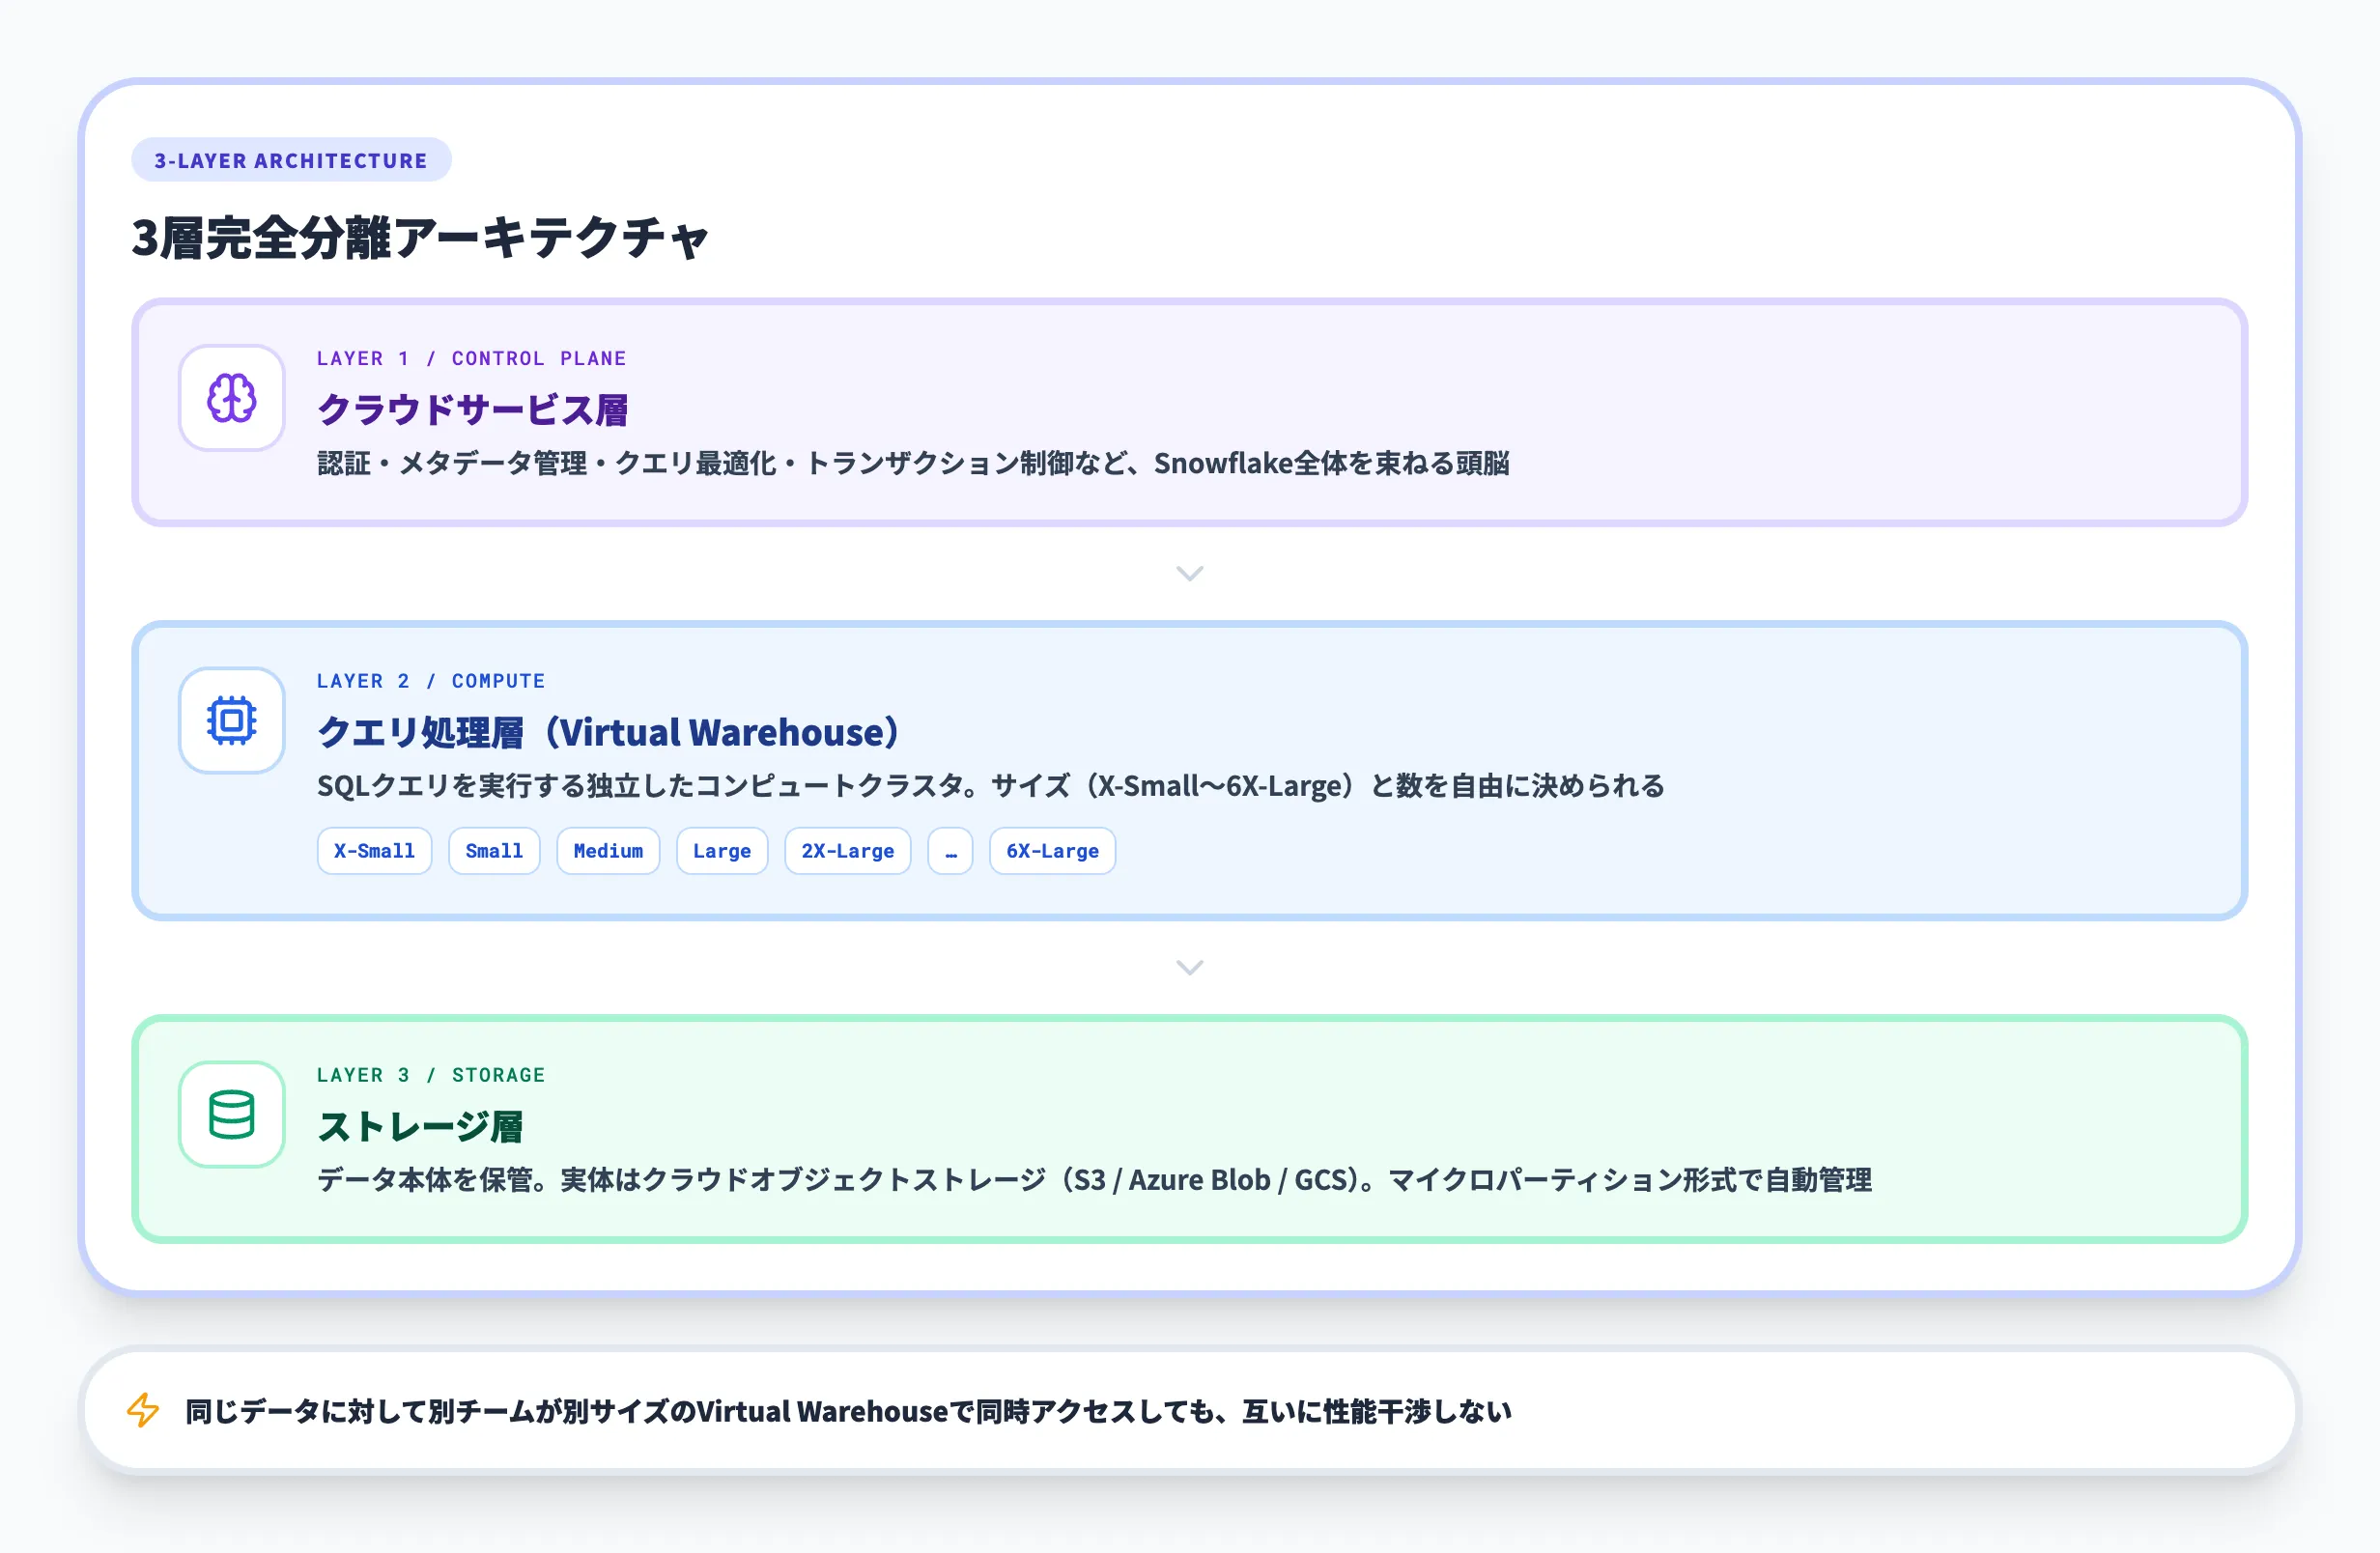This screenshot has height=1553, width=2380.
Task: Click the blue processor icon next to クエリ処理層
Action: [231, 721]
